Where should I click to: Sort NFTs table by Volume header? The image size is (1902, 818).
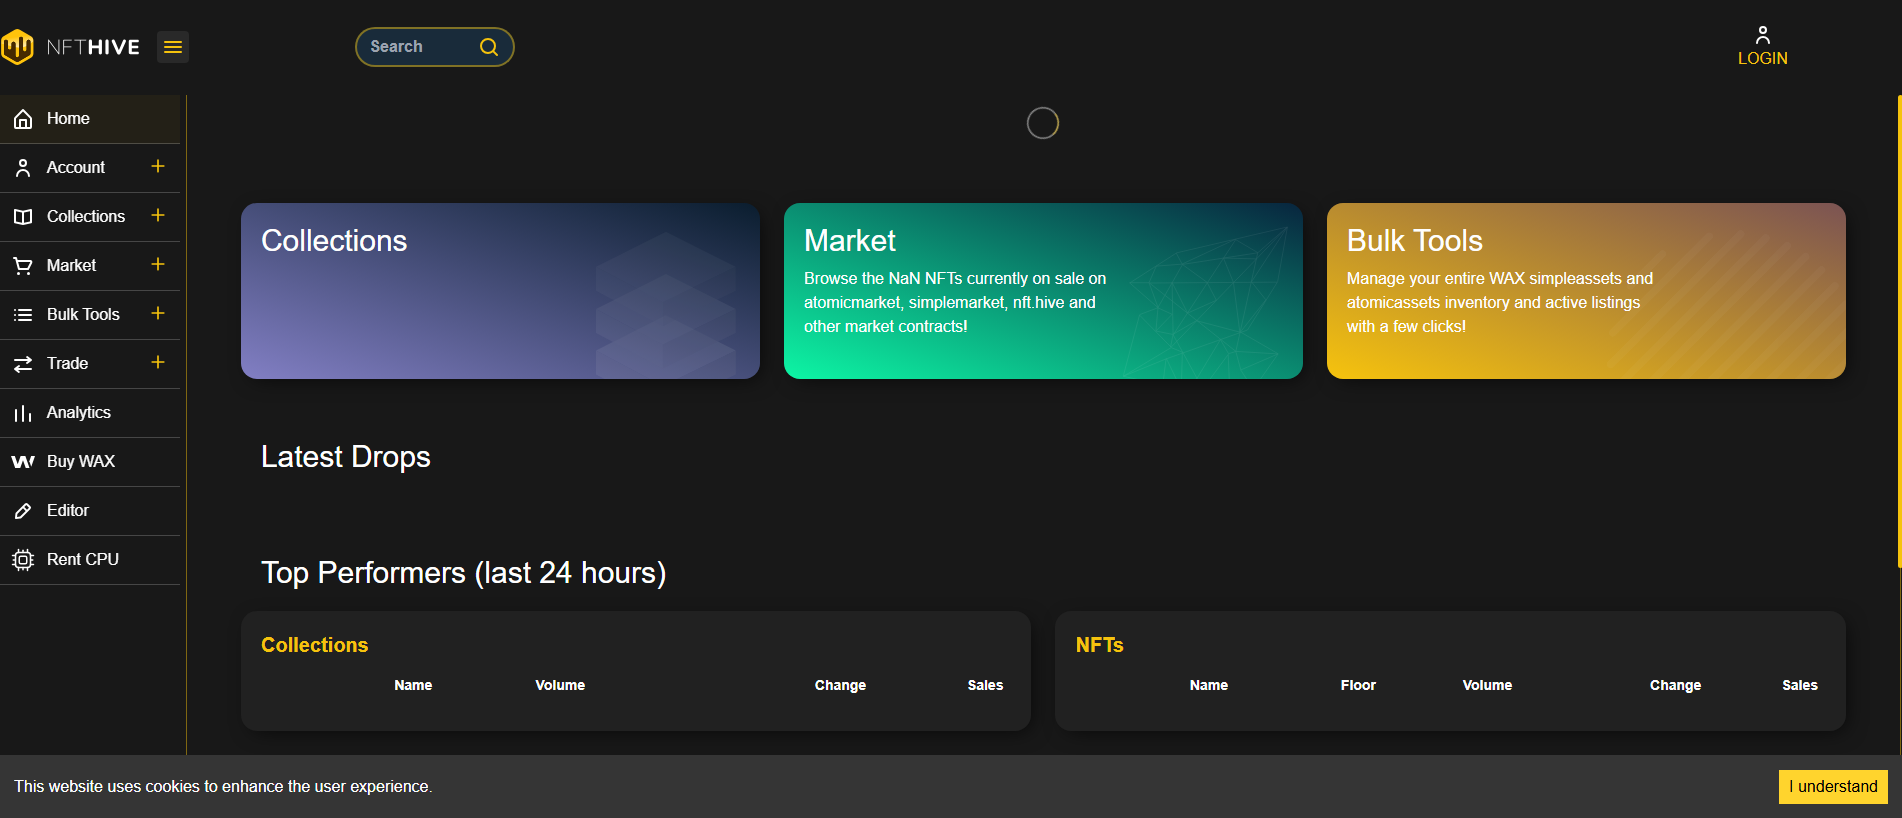[1487, 685]
